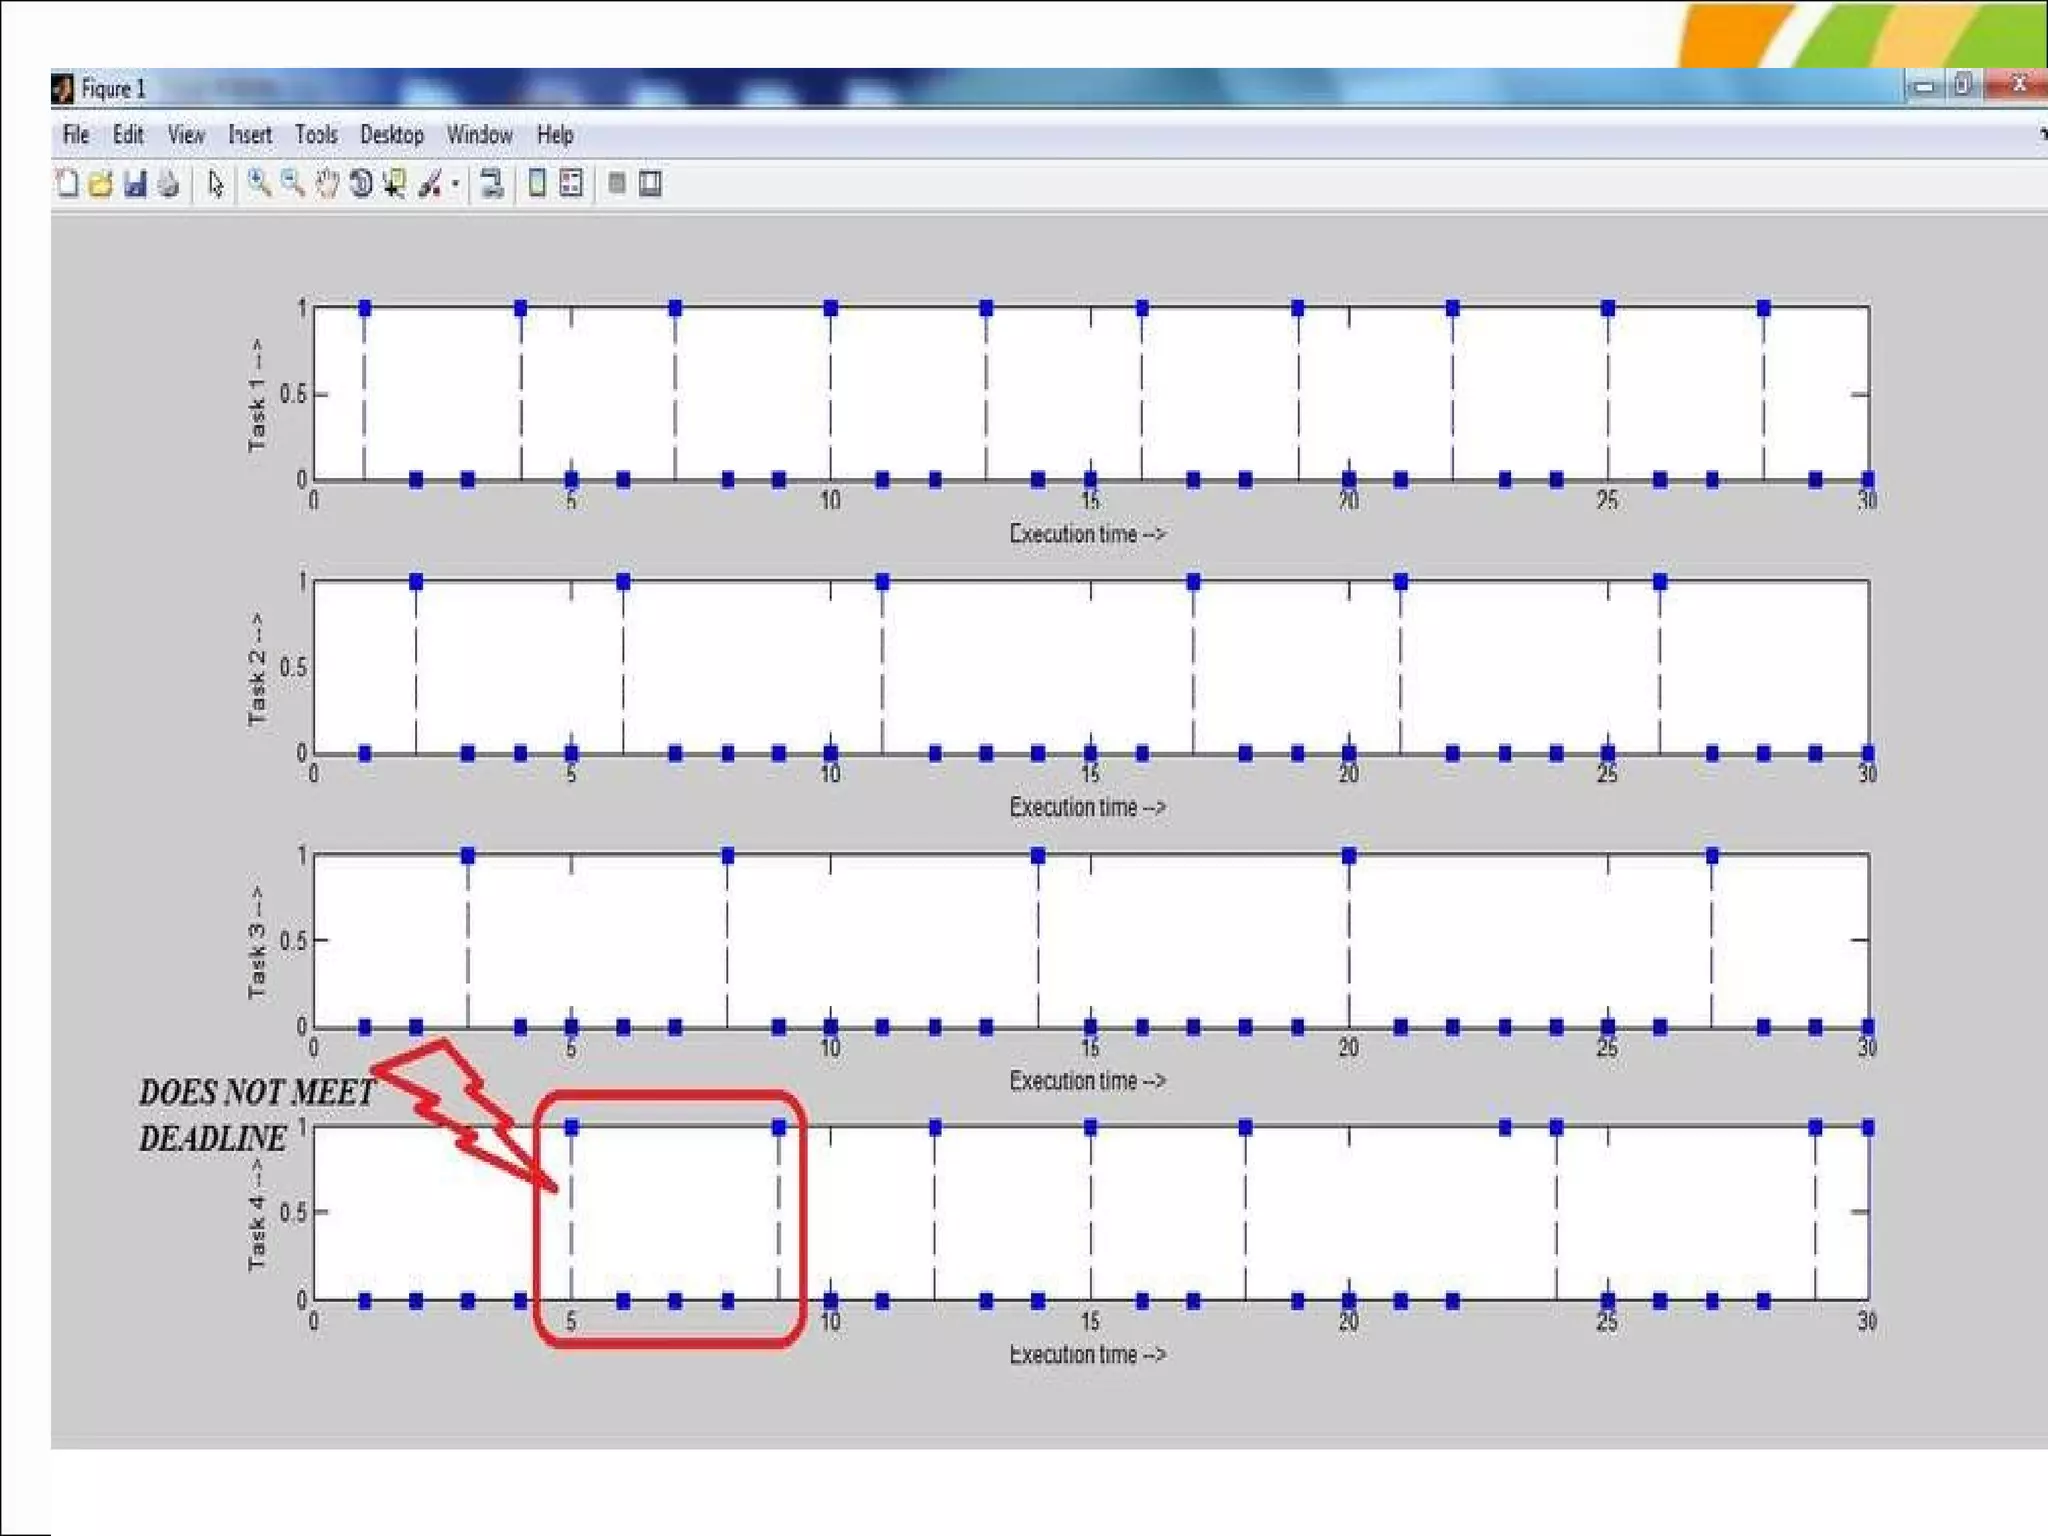Activate the Edit Plot arrow tool
This screenshot has height=1536, width=2048.
(x=215, y=184)
